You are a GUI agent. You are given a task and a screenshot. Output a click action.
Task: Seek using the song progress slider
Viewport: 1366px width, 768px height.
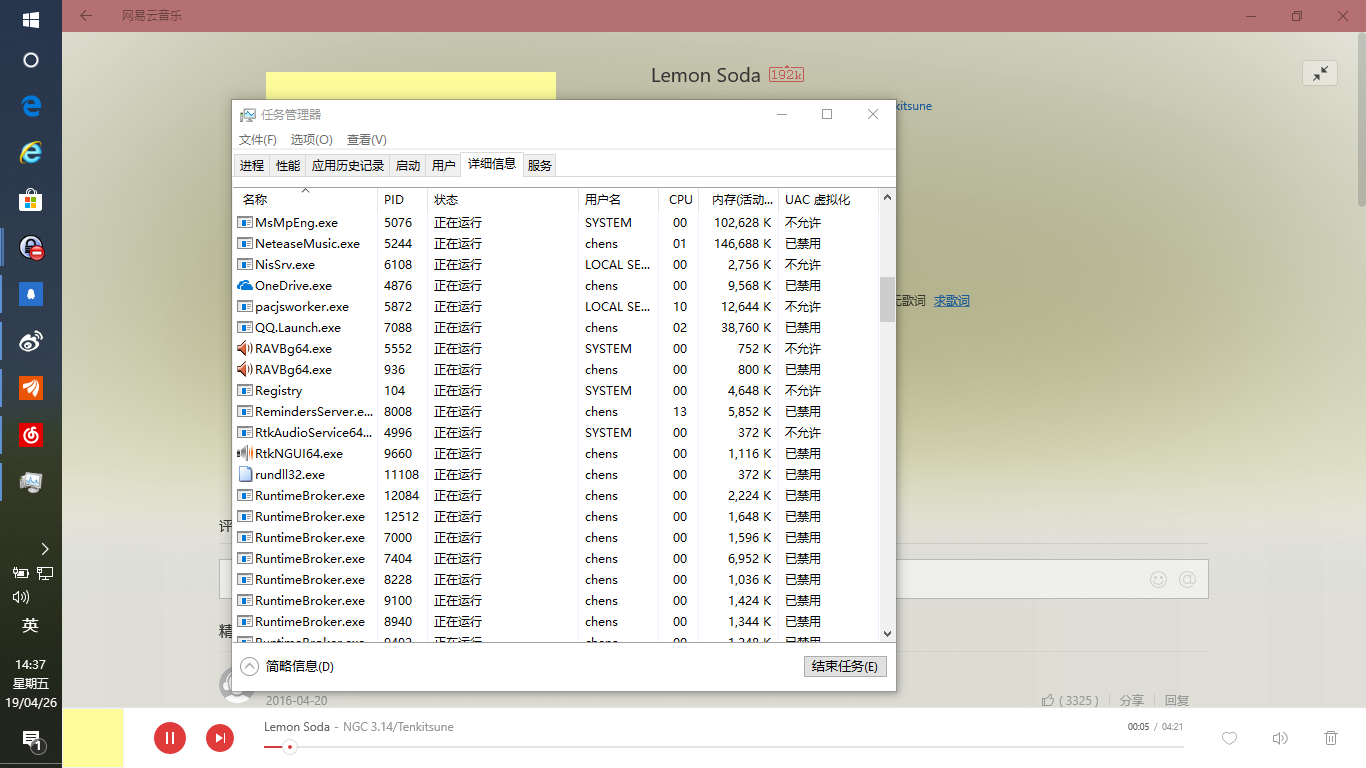point(724,747)
